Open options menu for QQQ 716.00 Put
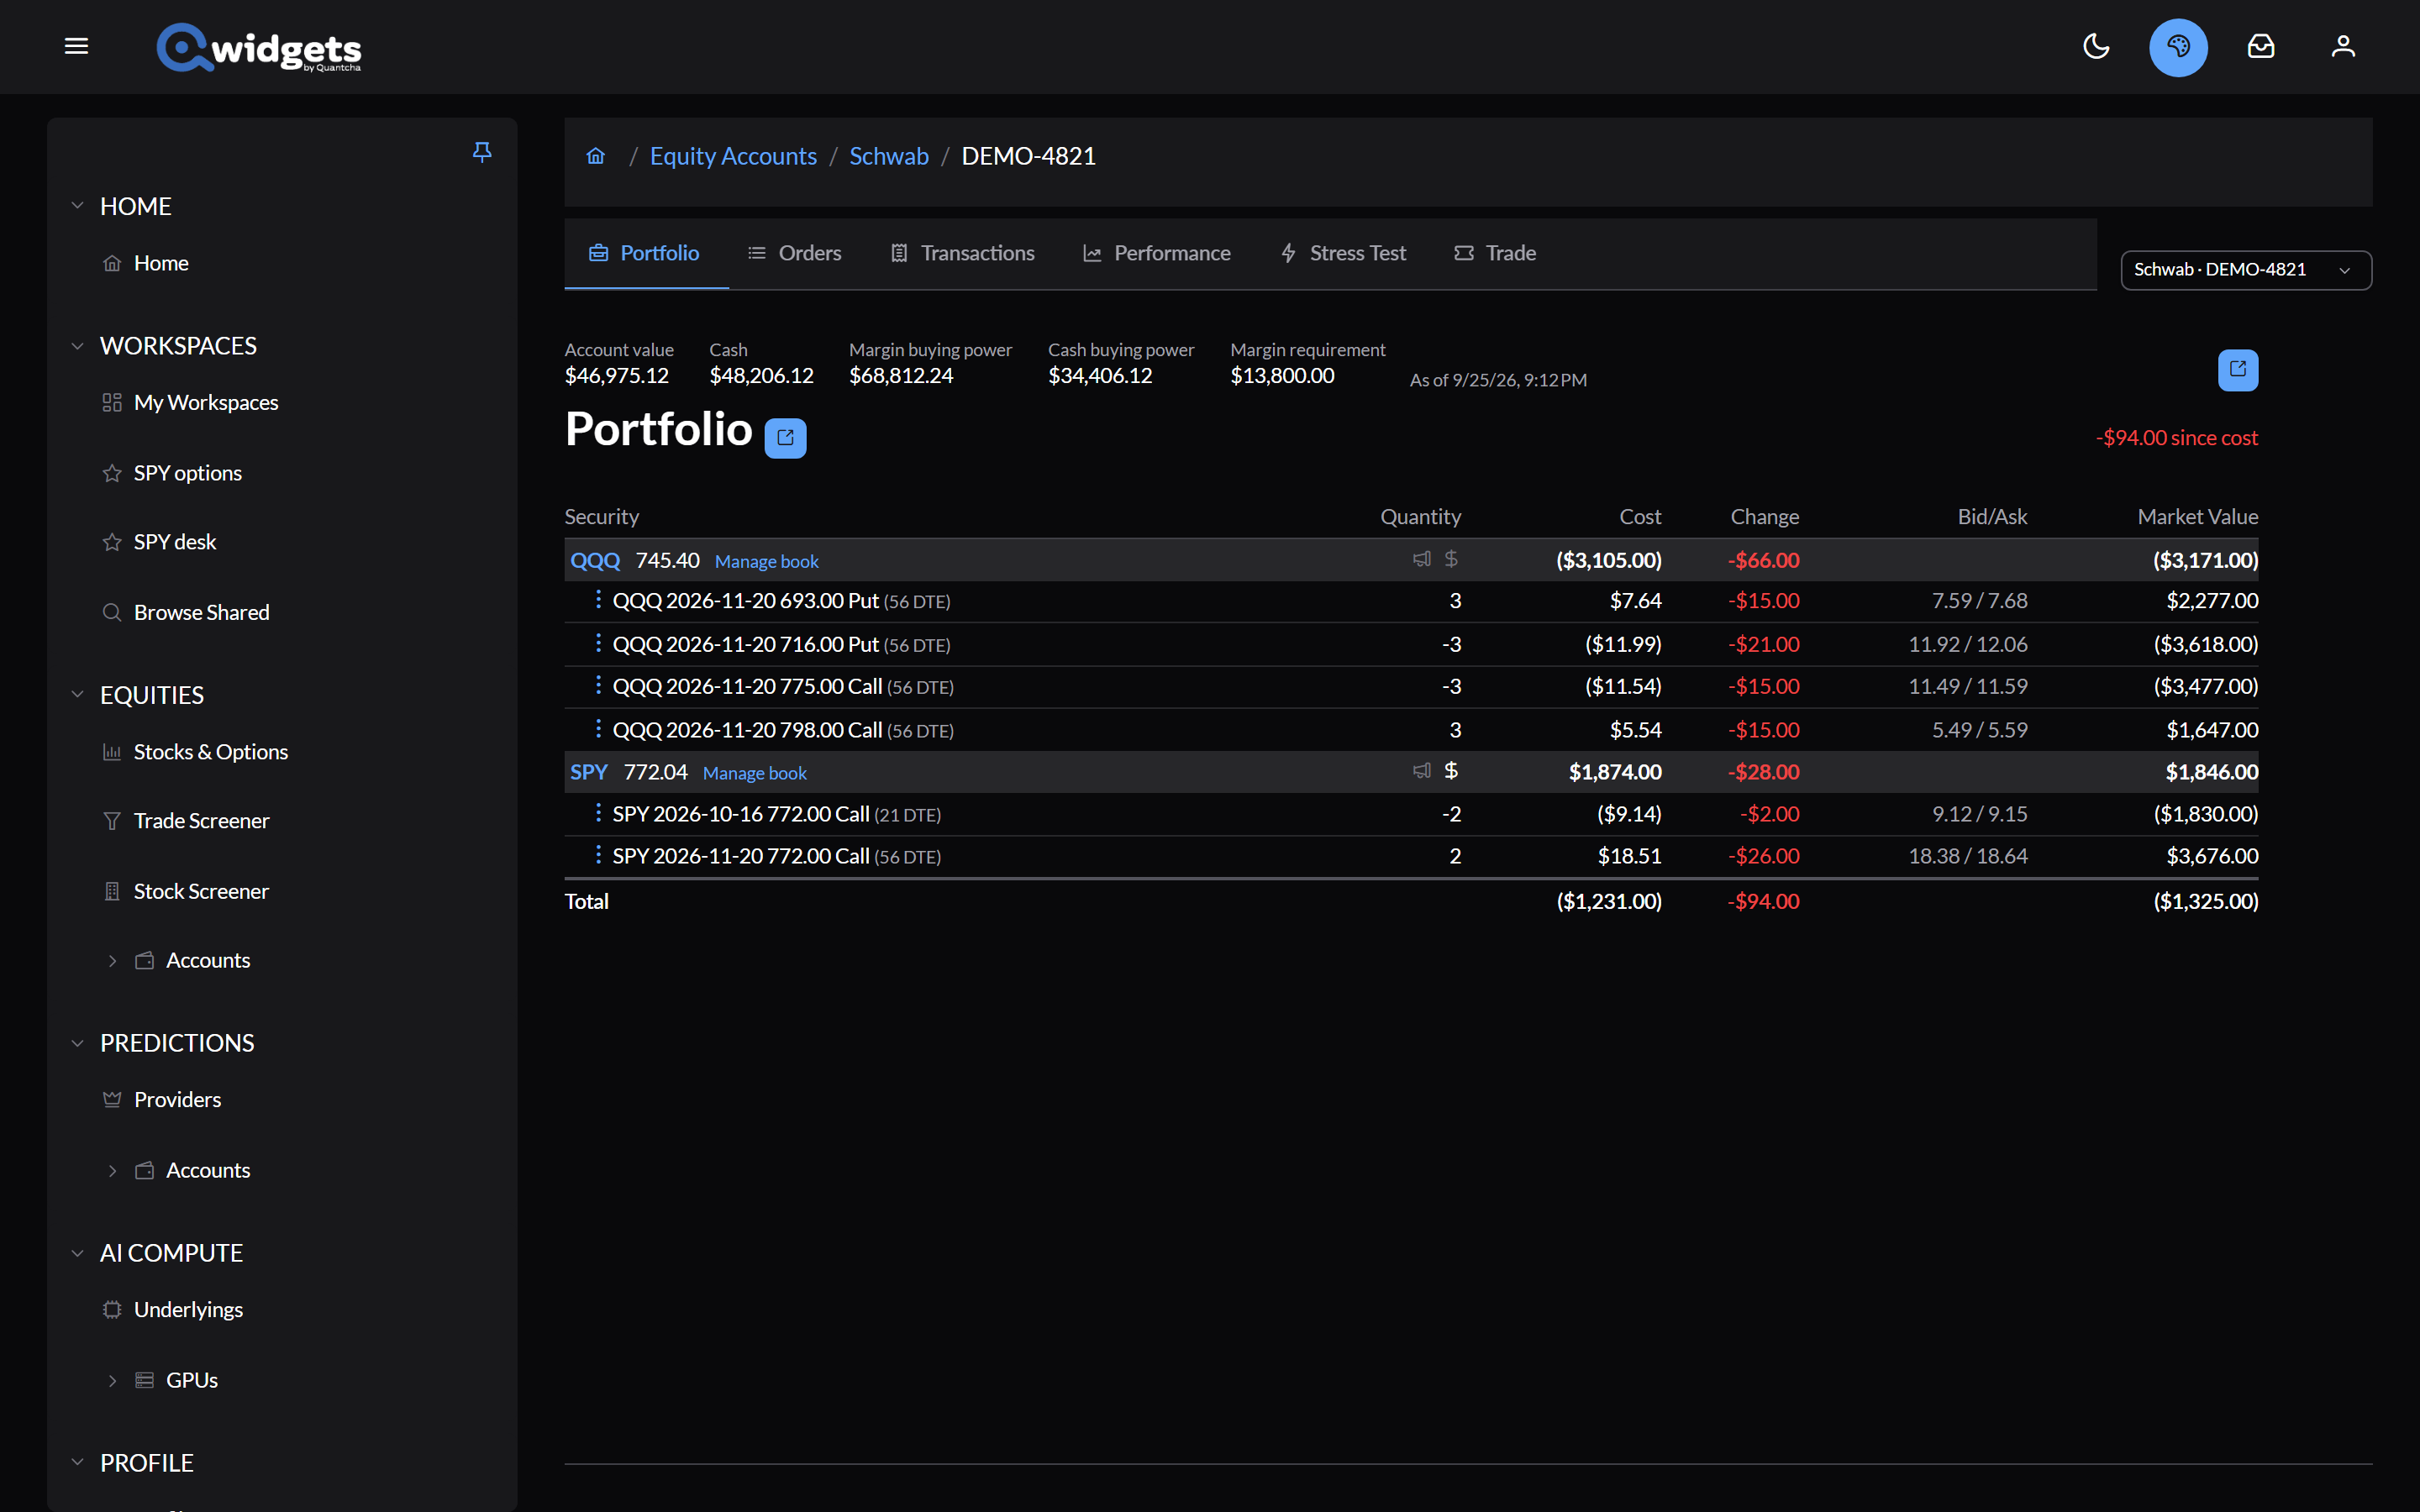2420x1512 pixels. pyautogui.click(x=598, y=643)
